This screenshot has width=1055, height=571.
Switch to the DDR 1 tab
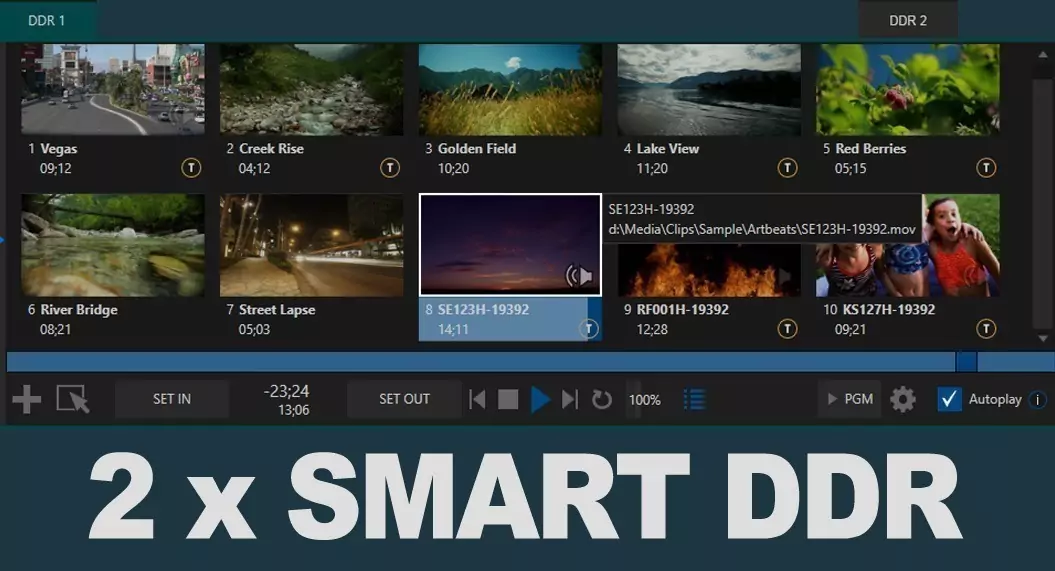coord(47,21)
